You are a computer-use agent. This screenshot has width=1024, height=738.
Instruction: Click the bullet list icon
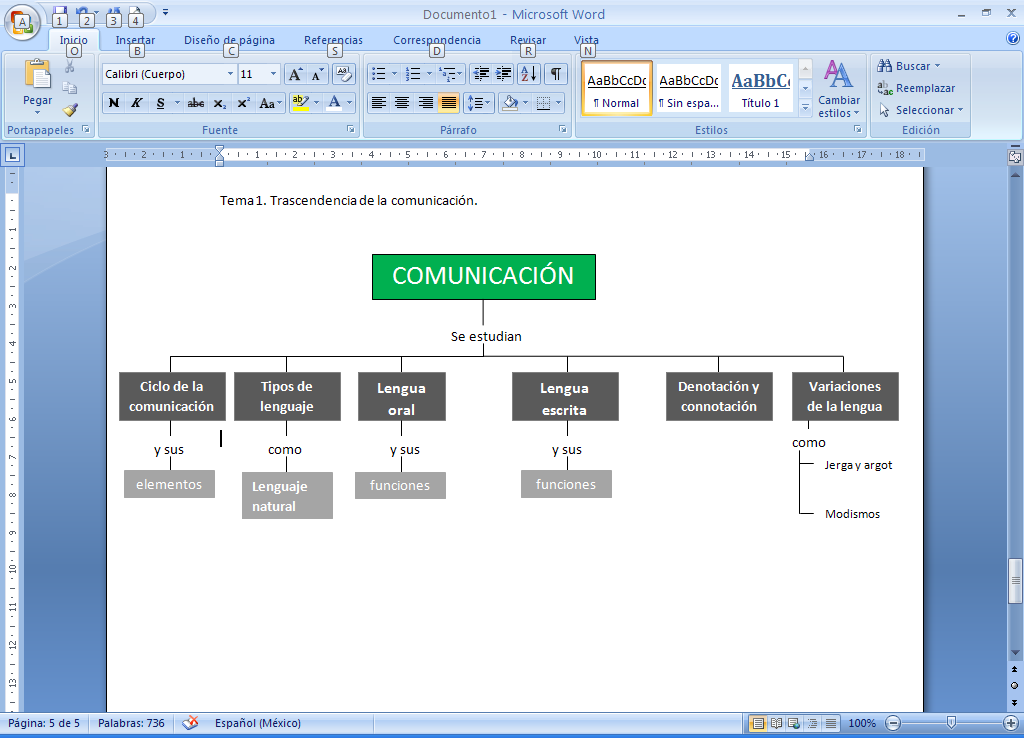pyautogui.click(x=379, y=74)
